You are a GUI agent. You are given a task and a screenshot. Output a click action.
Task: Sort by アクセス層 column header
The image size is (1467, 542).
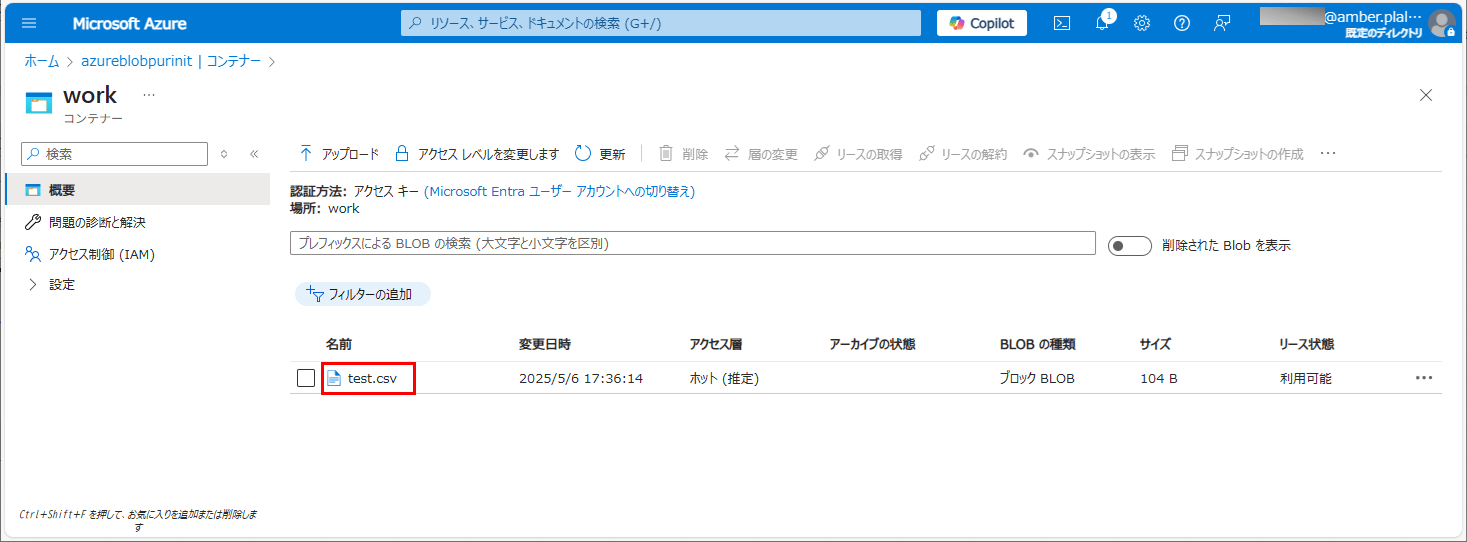(x=716, y=344)
